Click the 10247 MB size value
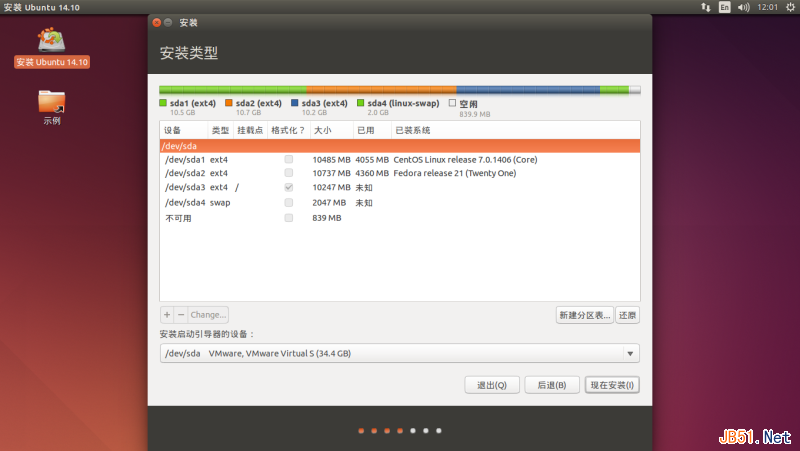 (x=332, y=187)
